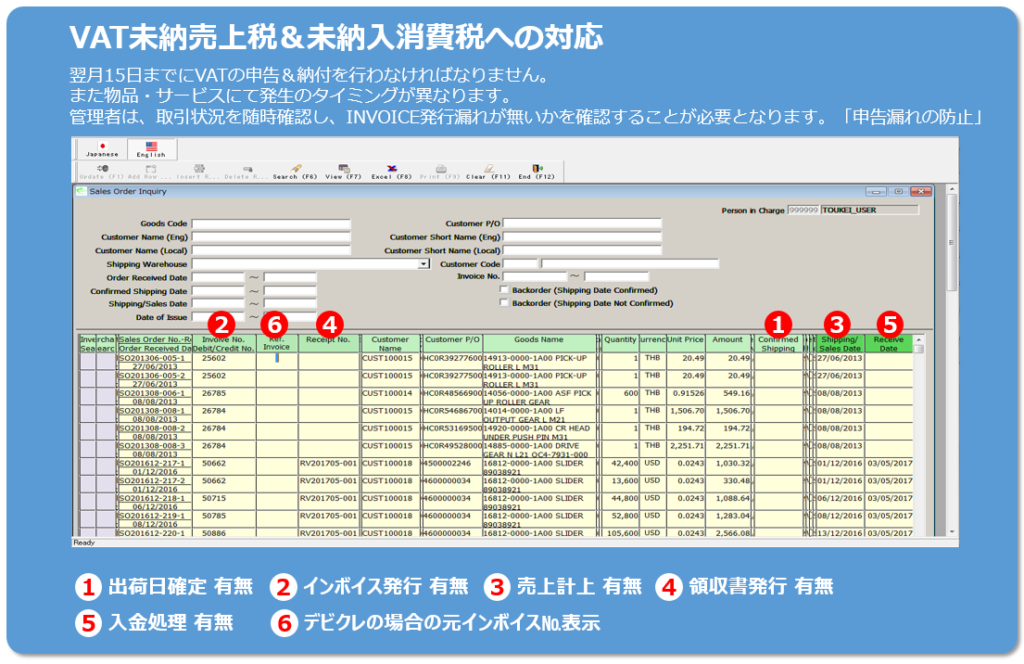Click the Customer Name column header
This screenshot has height=664, width=1024.
[390, 343]
